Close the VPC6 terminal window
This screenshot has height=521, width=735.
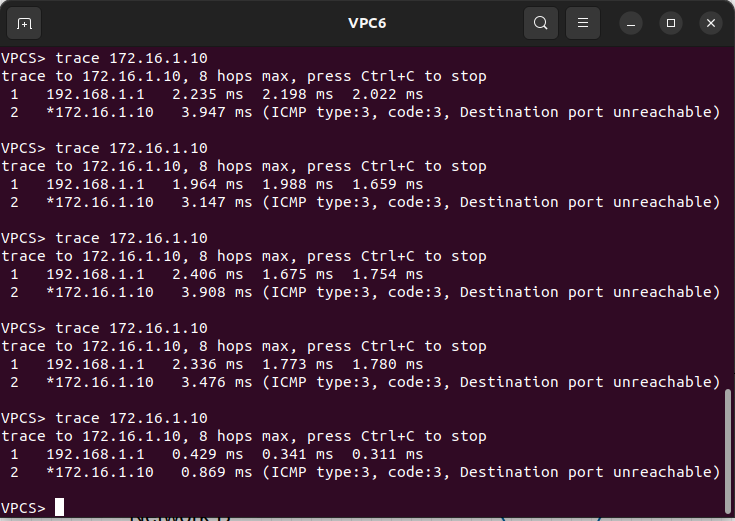[x=710, y=23]
